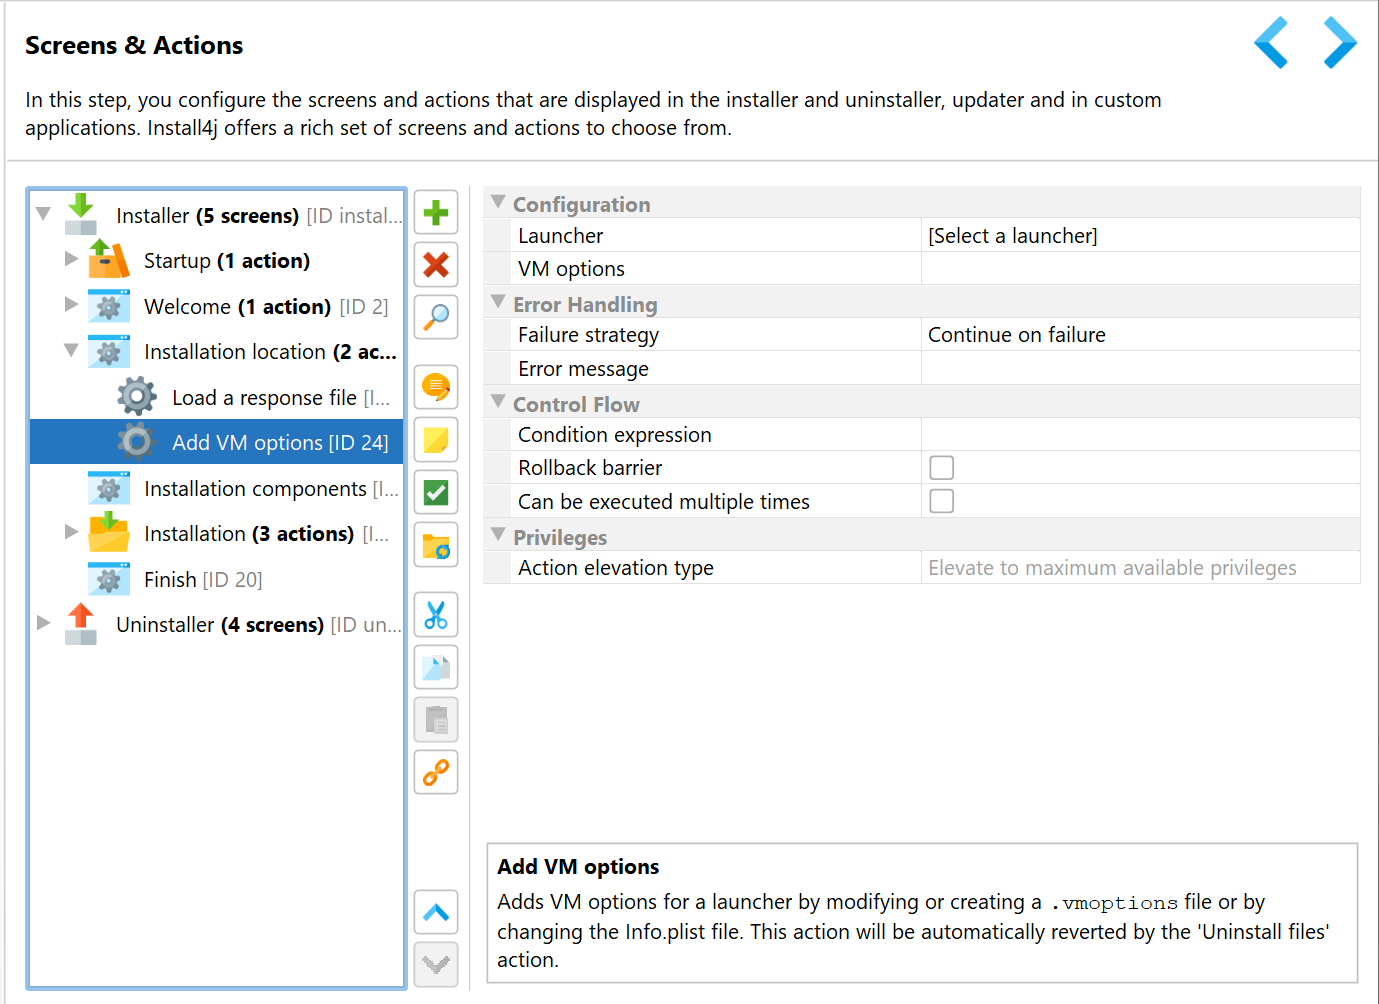Click the scissors cut icon
This screenshot has width=1379, height=1004.
(436, 615)
